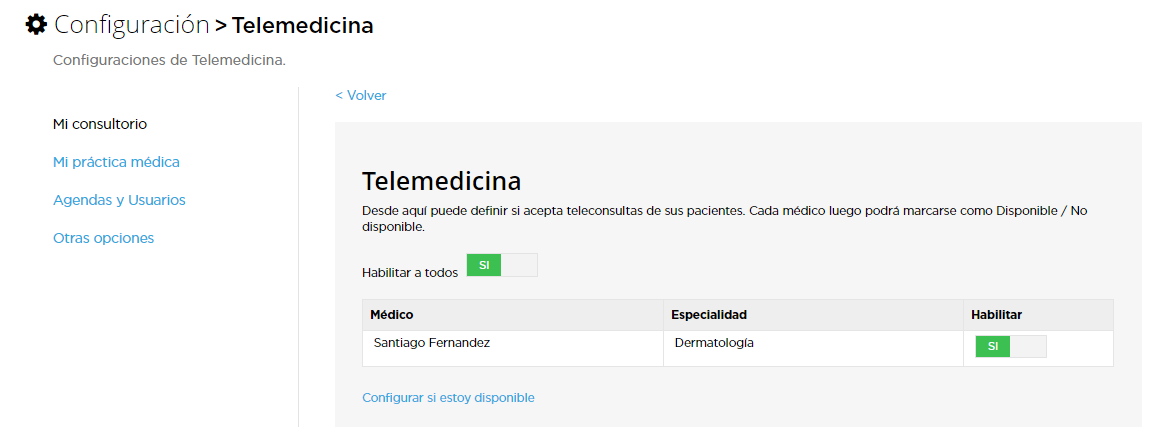Viewport: 1151px width, 427px height.
Task: Toggle the Habilitar a todos switch
Action: (x=502, y=265)
